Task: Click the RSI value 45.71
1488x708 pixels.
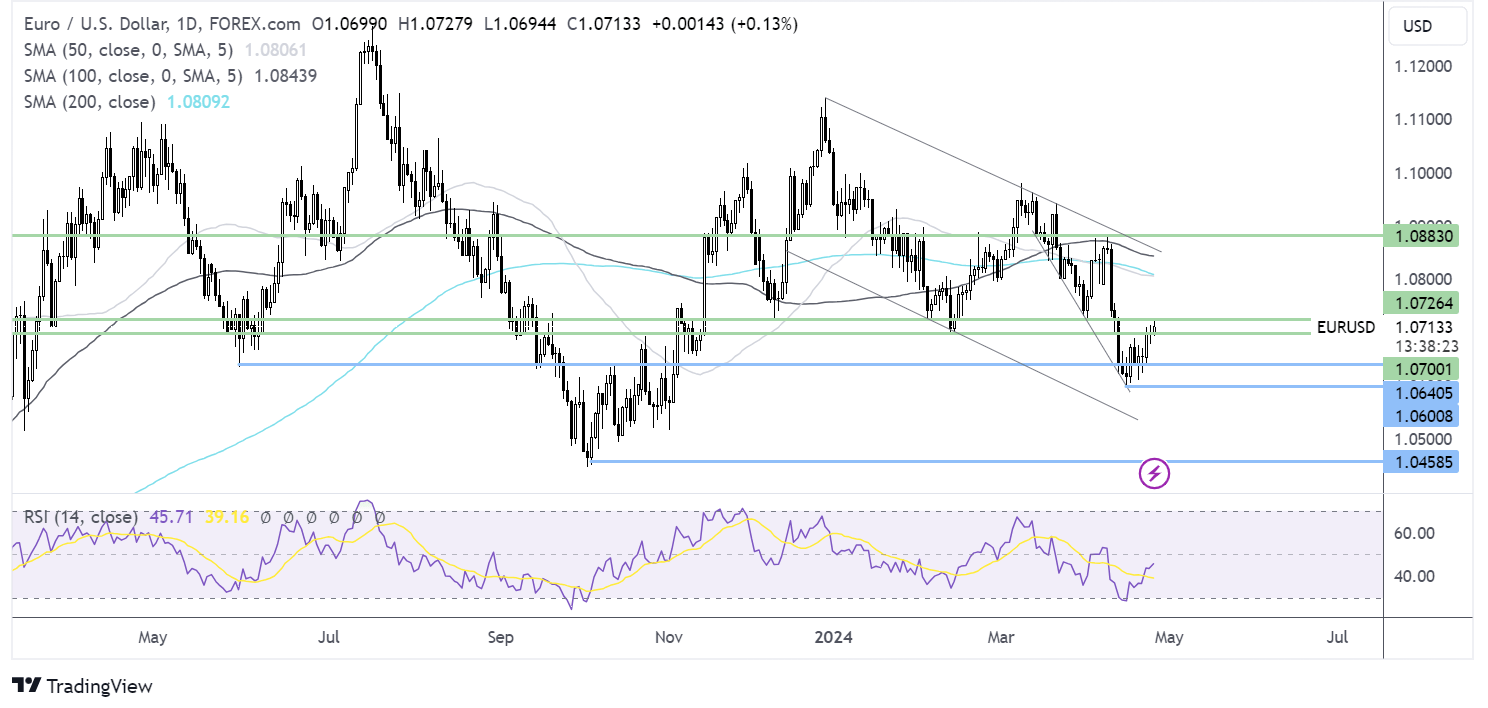Action: tap(172, 517)
